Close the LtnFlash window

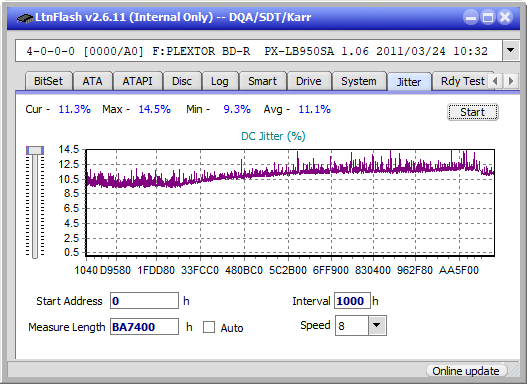coord(505,17)
